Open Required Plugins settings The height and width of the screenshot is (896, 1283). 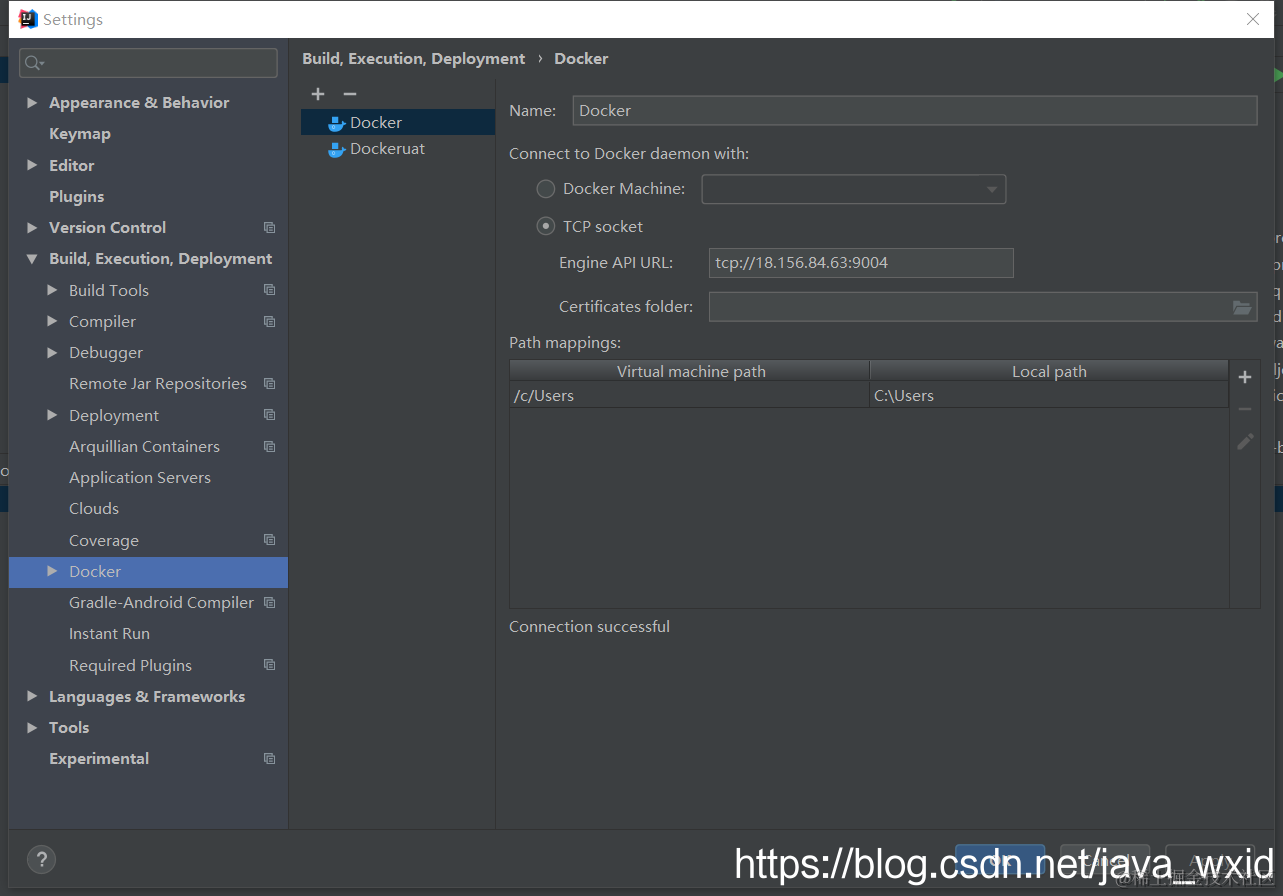[x=130, y=666]
